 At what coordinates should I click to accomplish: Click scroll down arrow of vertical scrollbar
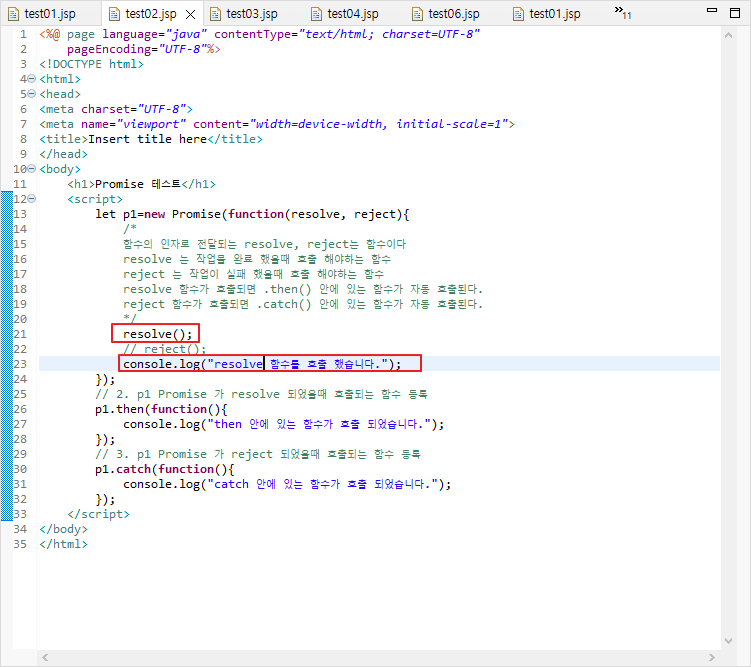[728, 641]
